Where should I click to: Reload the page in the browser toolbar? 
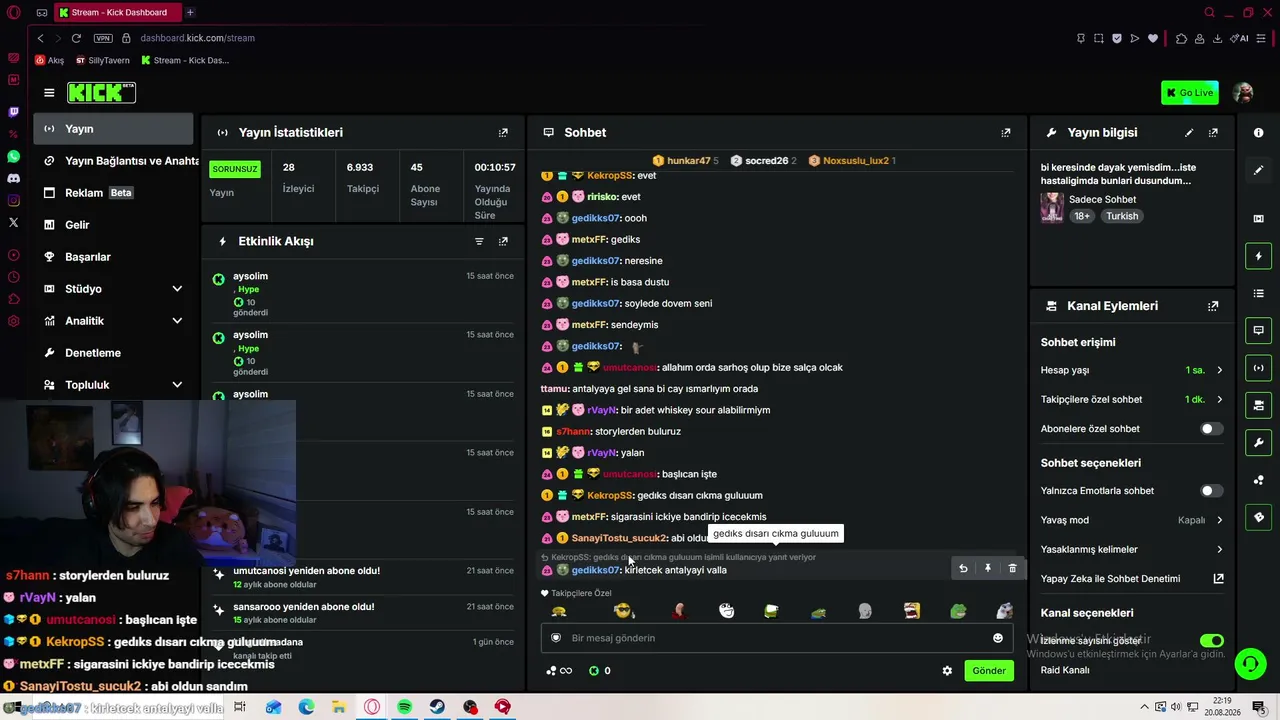[76, 38]
